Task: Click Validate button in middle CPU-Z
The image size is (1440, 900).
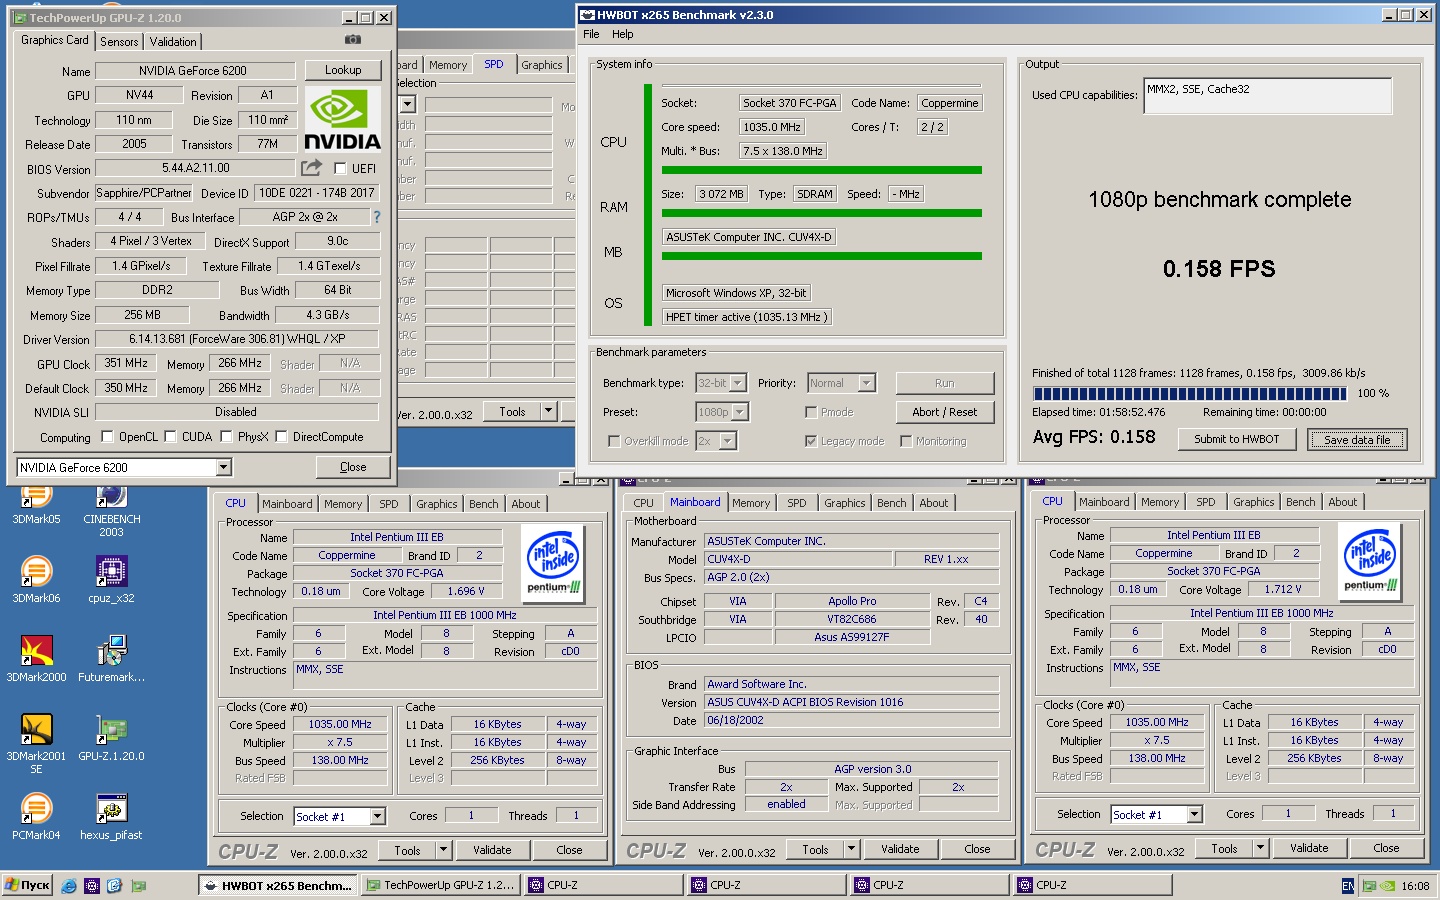Action: pyautogui.click(x=900, y=850)
